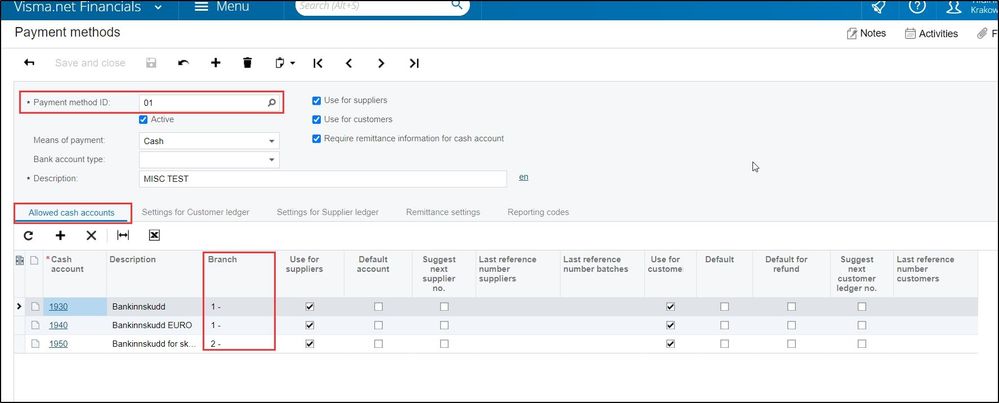Click the undo icon in toolbar
Screen dimensions: 999x403
coord(183,63)
